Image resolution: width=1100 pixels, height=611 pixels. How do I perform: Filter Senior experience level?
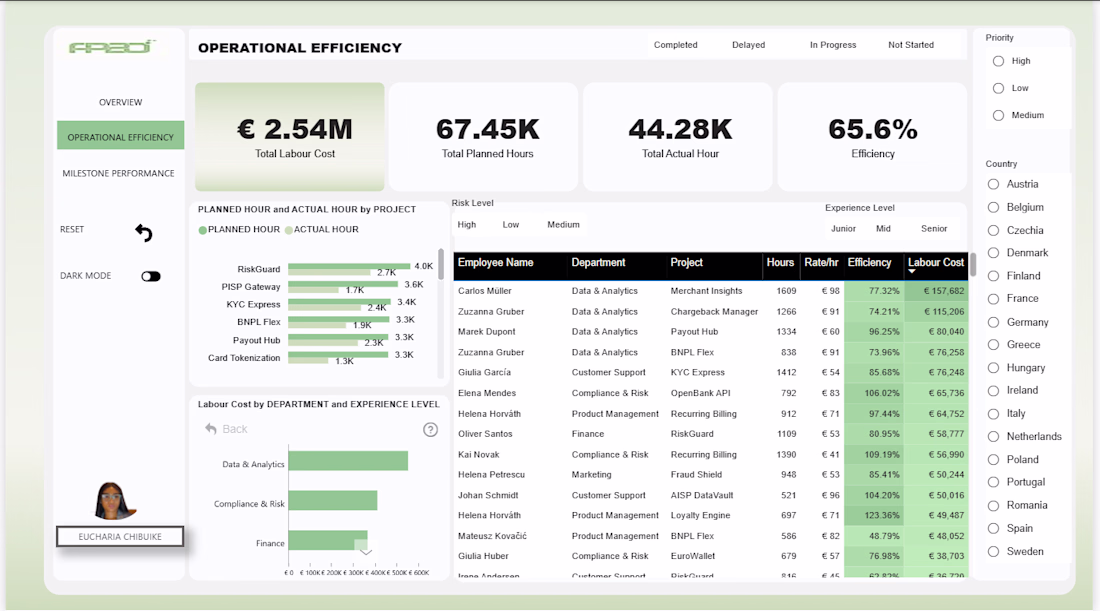[x=934, y=229]
